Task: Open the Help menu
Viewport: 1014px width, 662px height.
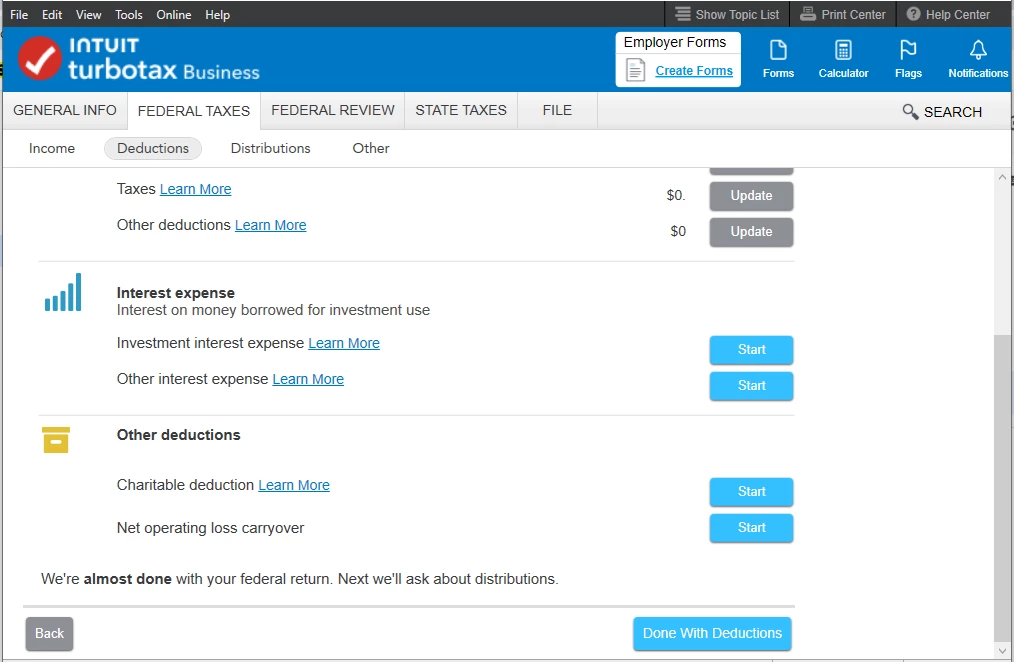Action: click(x=217, y=14)
